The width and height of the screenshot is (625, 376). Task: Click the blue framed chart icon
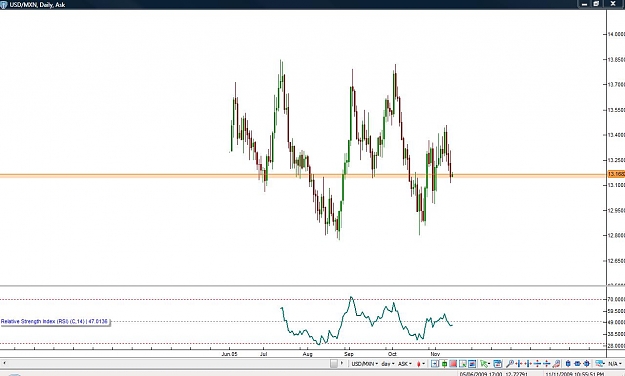tap(472, 364)
